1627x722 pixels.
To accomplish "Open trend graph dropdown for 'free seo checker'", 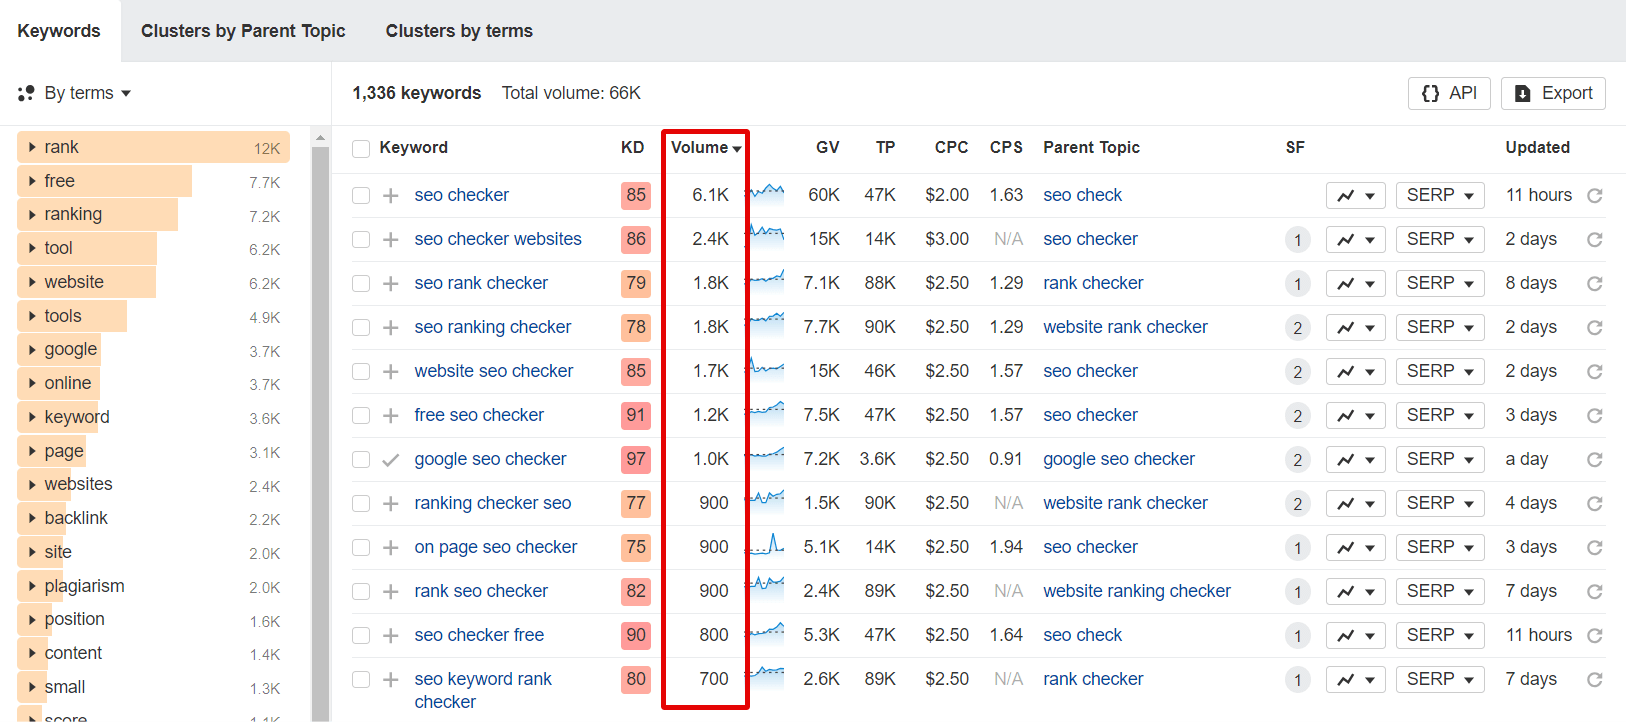I will [x=1356, y=415].
